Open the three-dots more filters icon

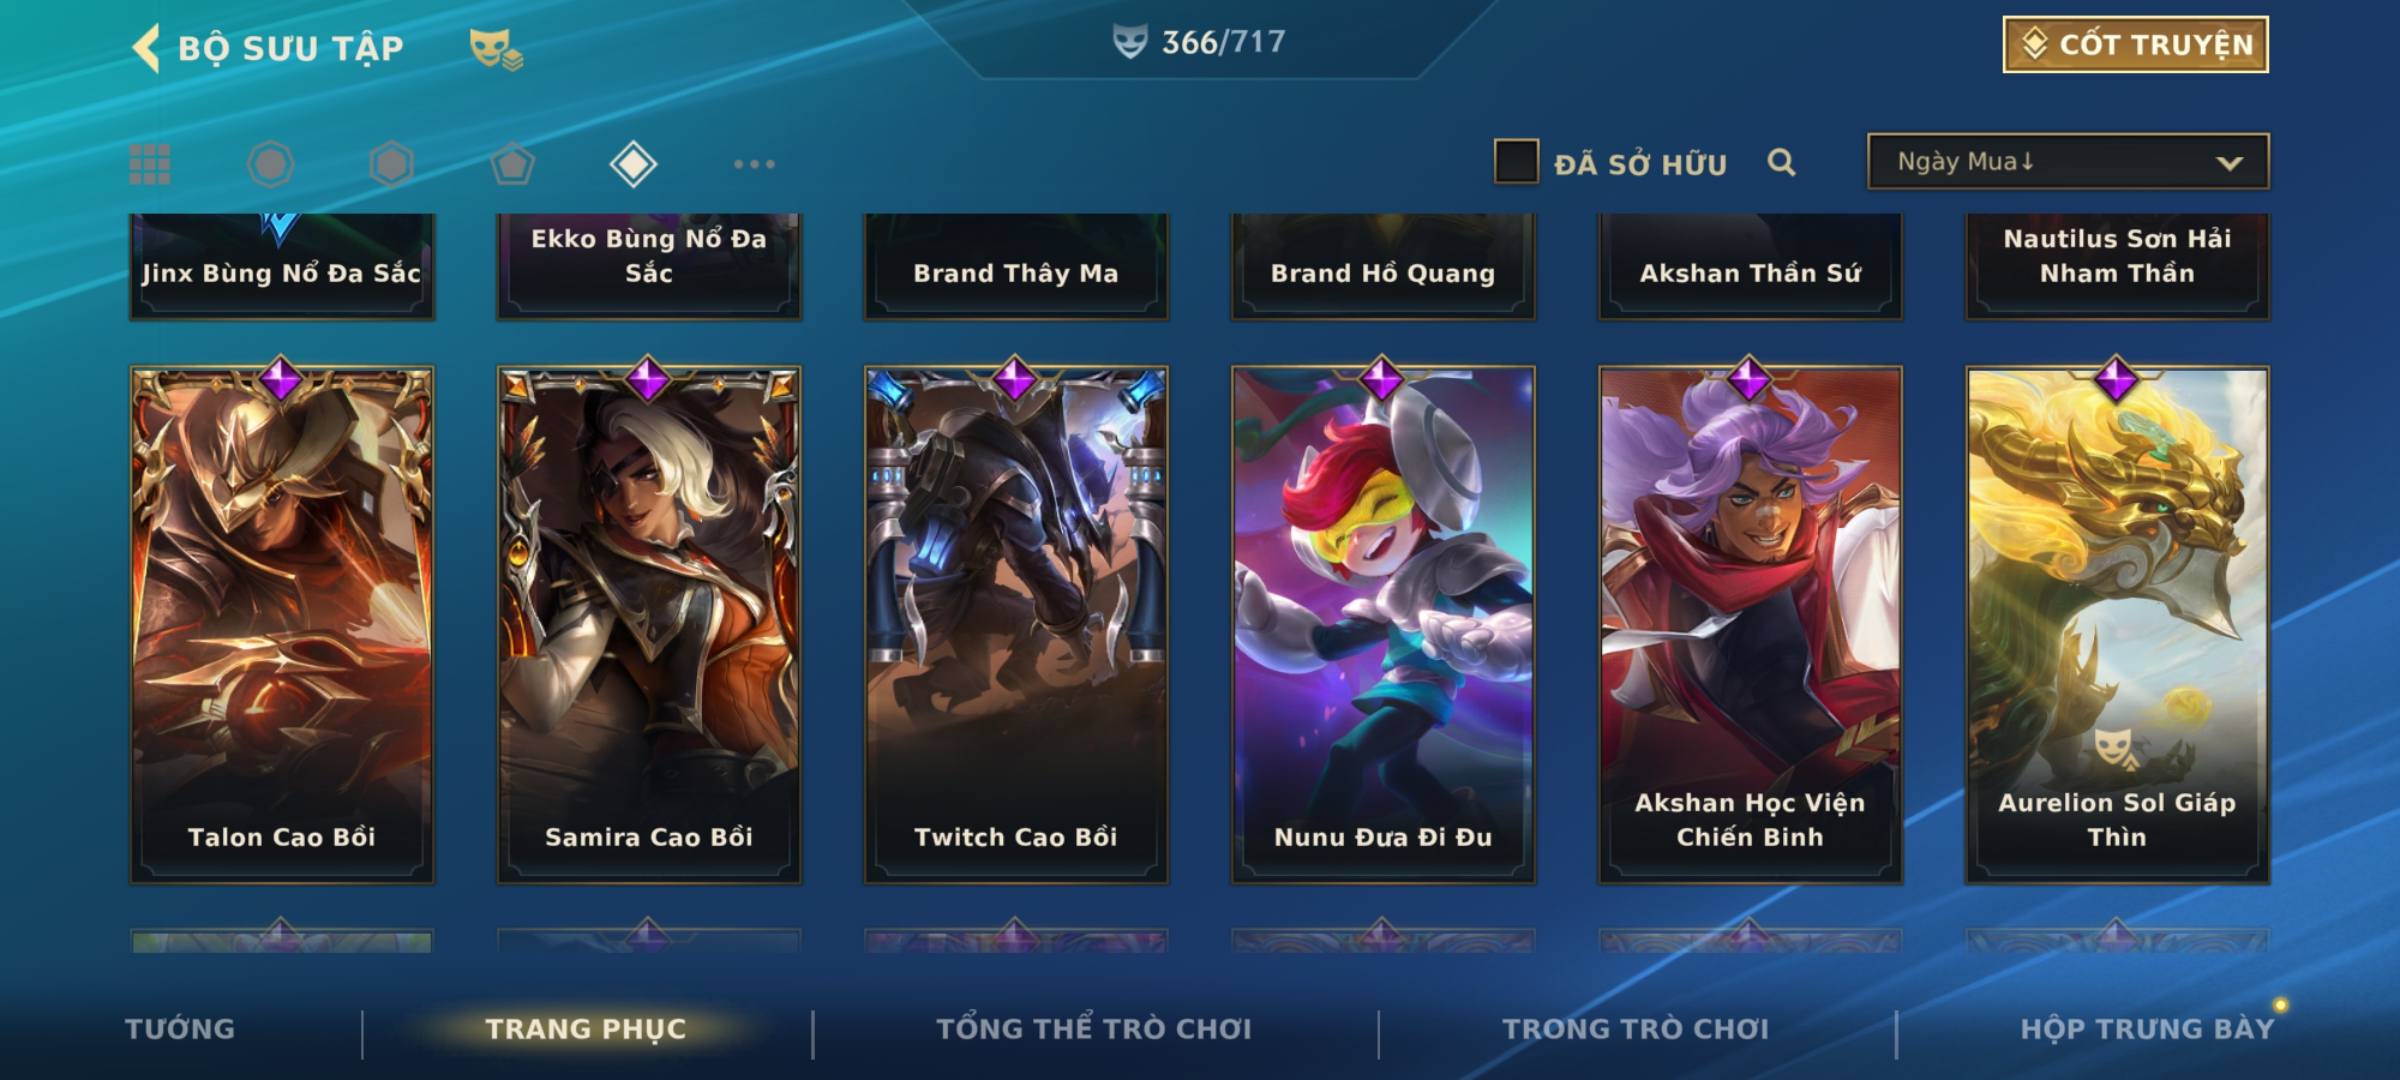pyautogui.click(x=754, y=164)
